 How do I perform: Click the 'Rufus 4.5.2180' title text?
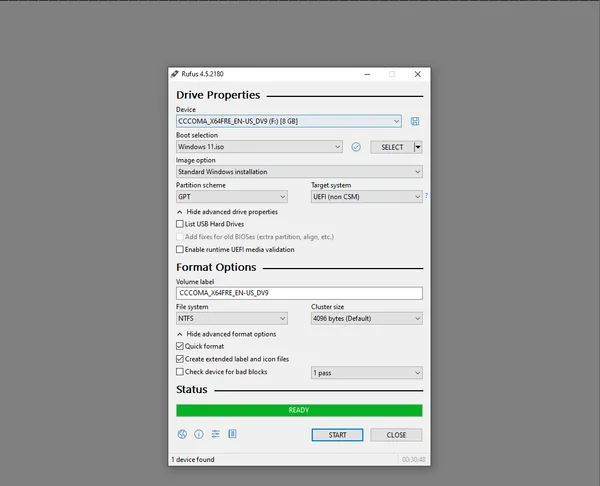pyautogui.click(x=202, y=74)
